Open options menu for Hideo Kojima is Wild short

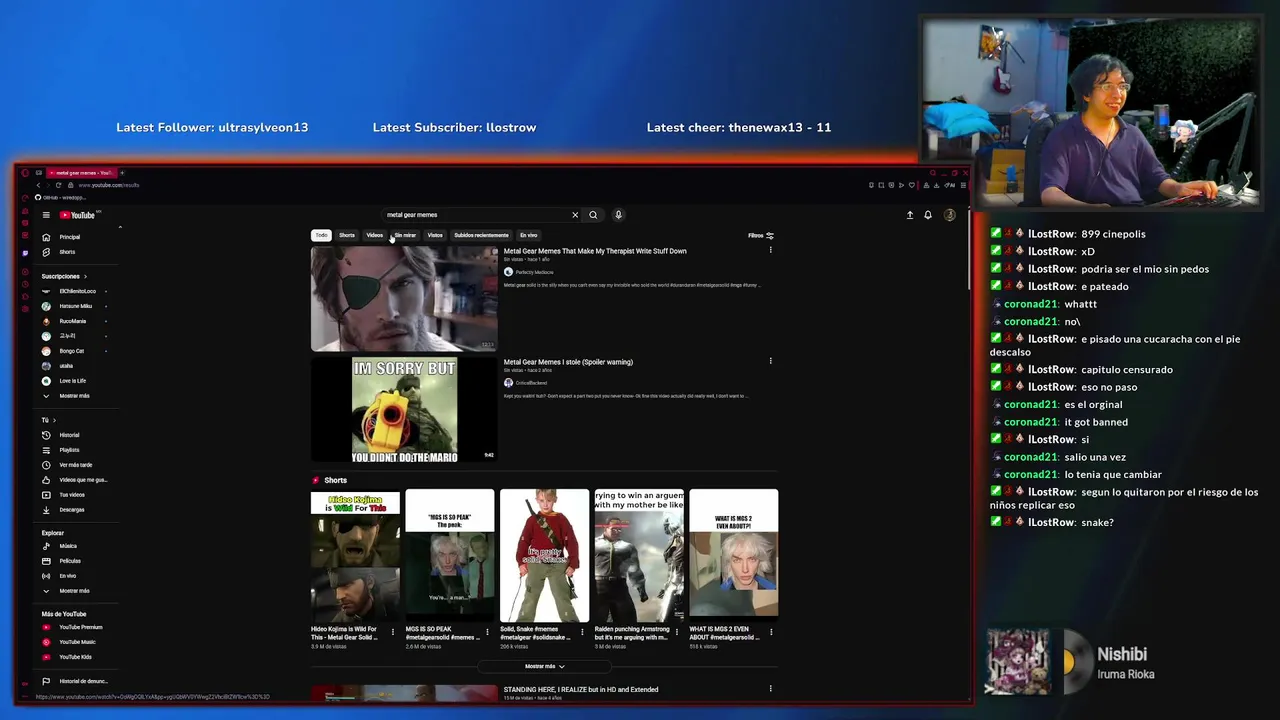[392, 632]
